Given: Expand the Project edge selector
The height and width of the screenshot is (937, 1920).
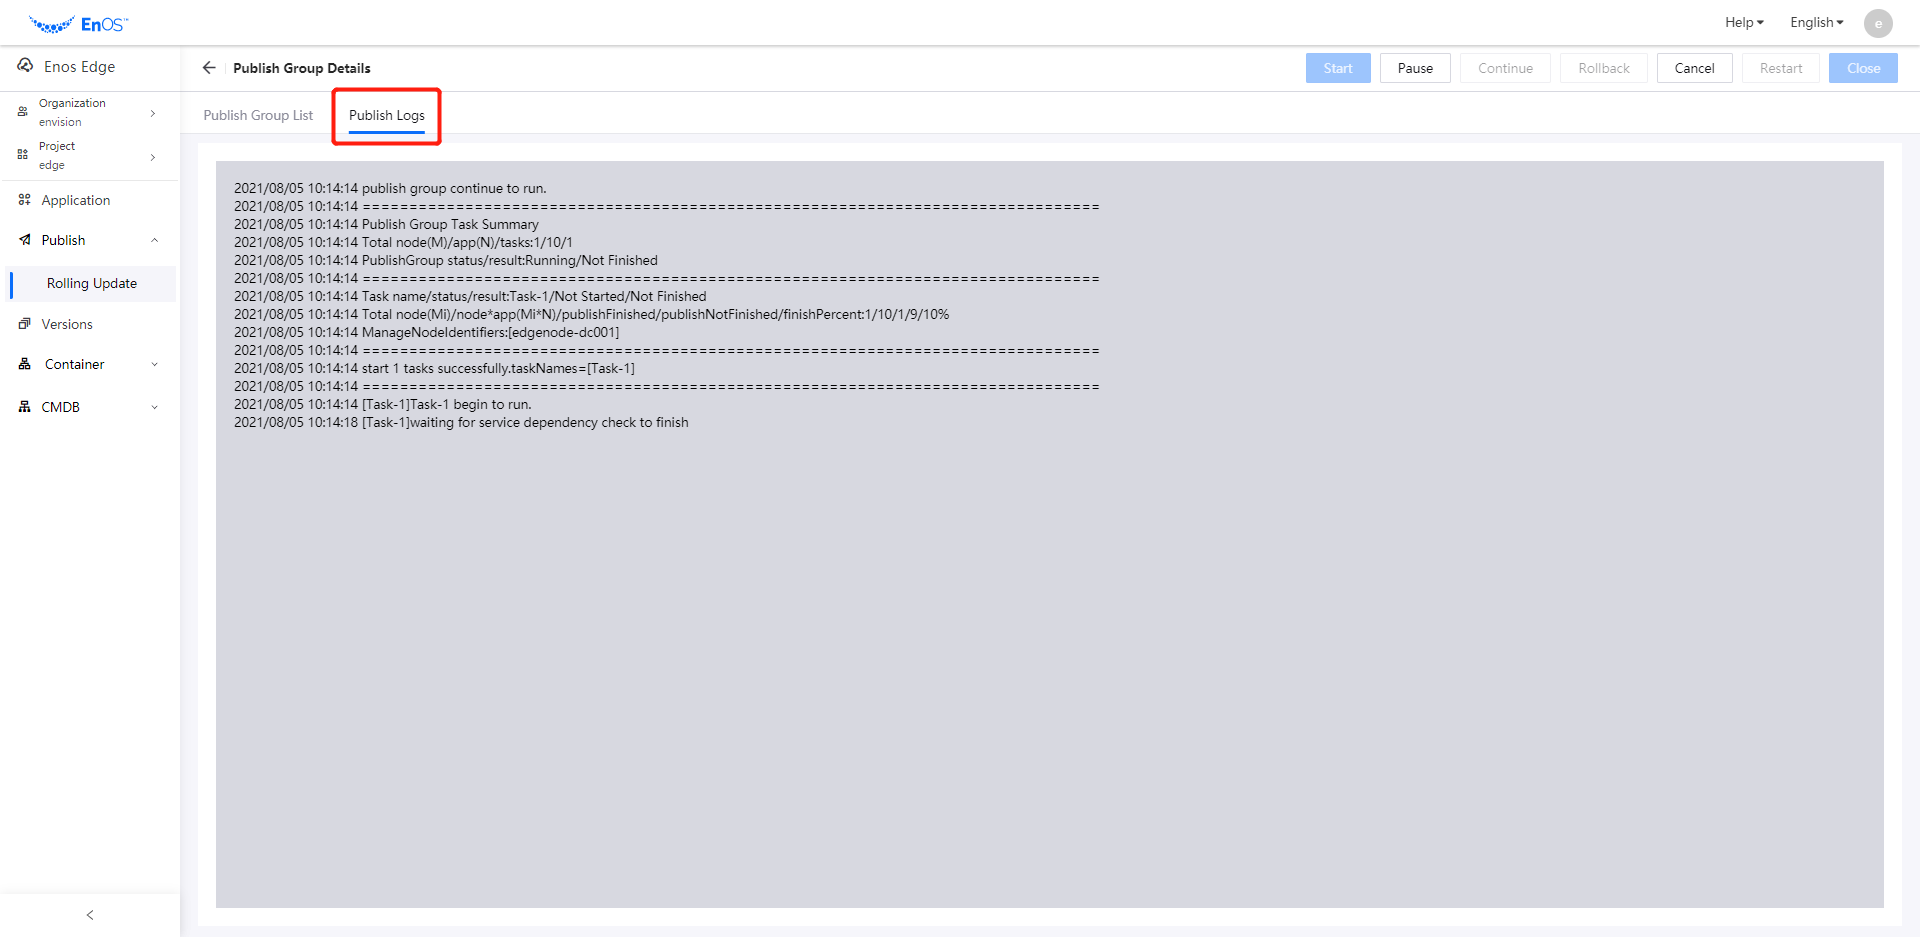Looking at the screenshot, I should 153,157.
